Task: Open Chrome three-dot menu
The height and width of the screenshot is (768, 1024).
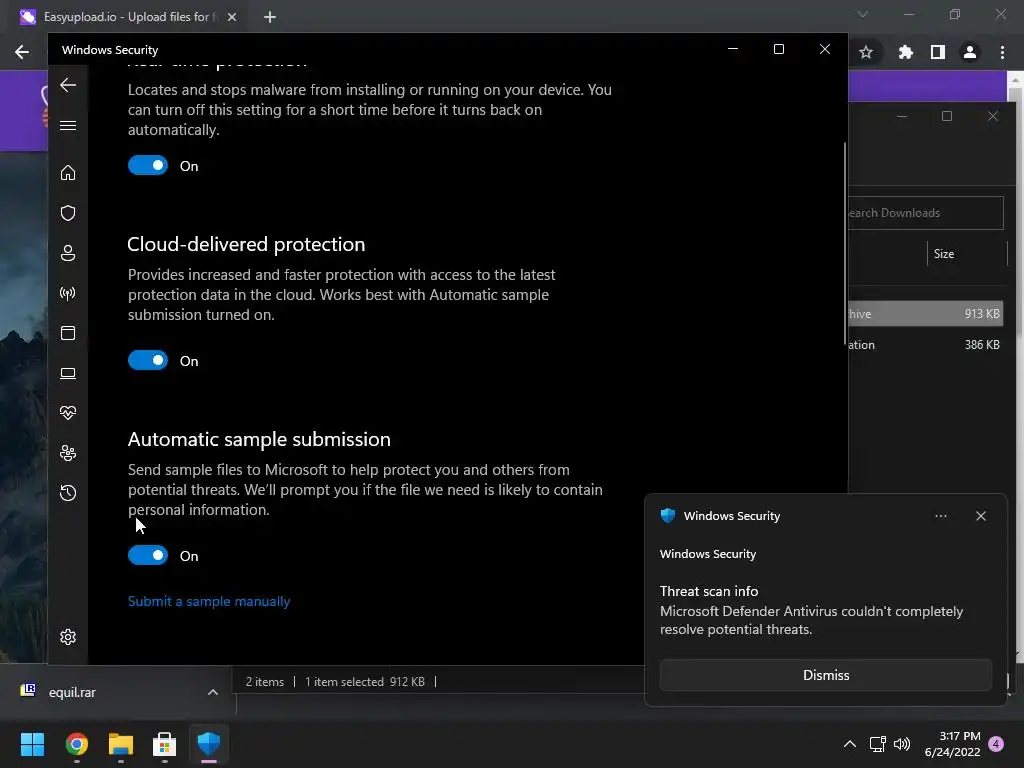Action: [x=1002, y=52]
